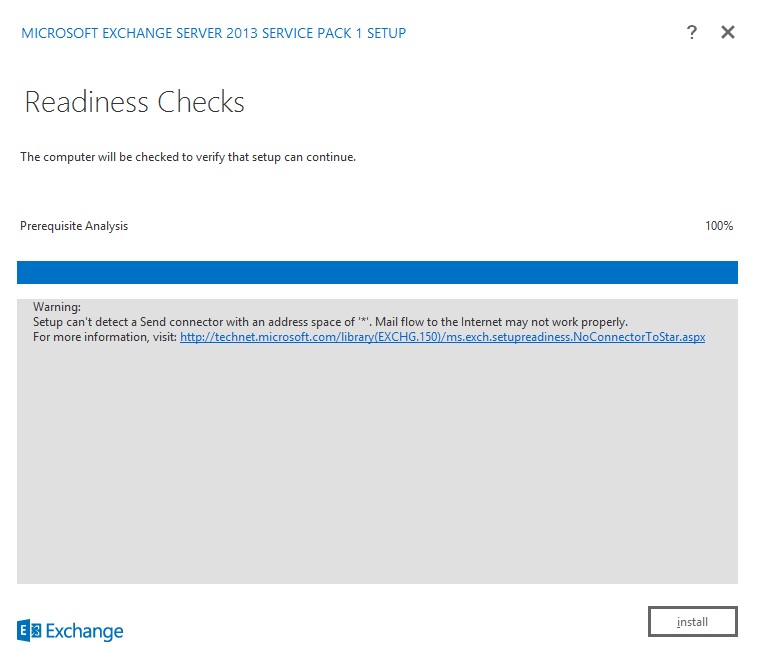Image resolution: width=759 pixels, height=651 pixels.
Task: Click the 100% progress percentage label
Action: (x=718, y=226)
